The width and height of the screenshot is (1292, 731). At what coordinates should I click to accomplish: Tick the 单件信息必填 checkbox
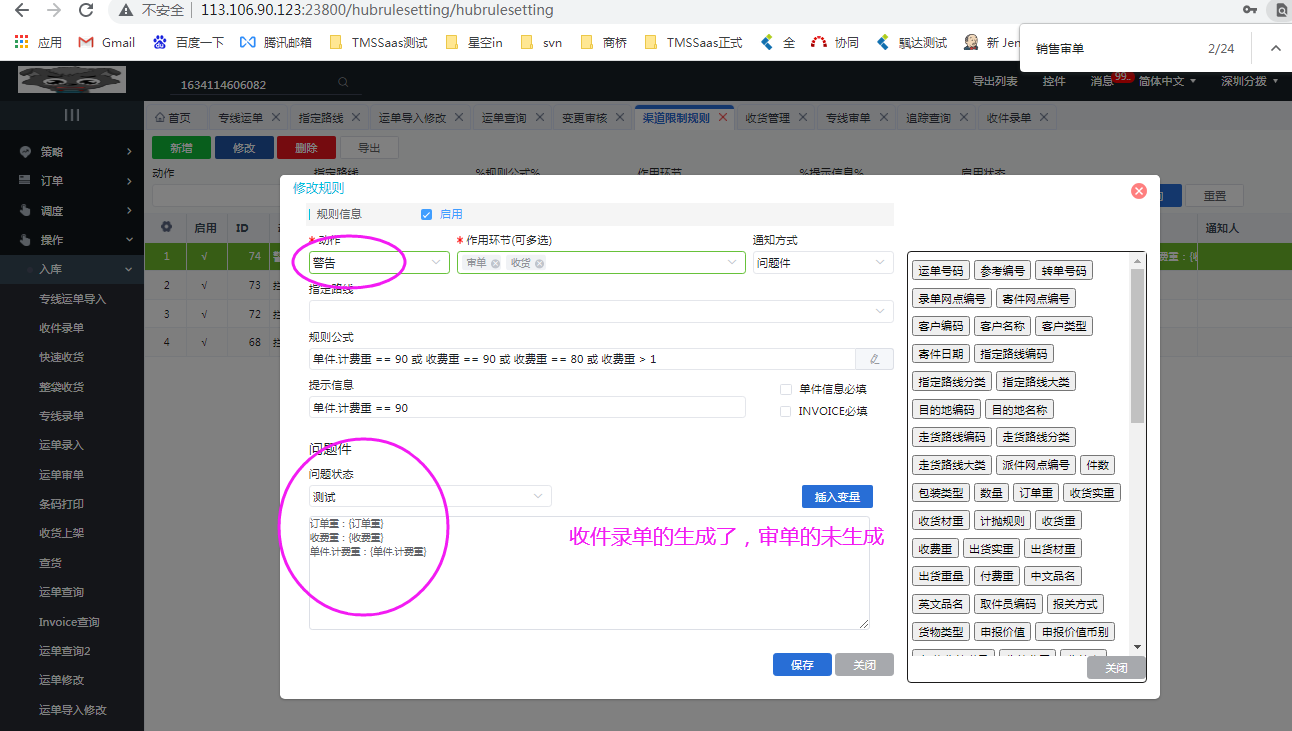pyautogui.click(x=785, y=389)
